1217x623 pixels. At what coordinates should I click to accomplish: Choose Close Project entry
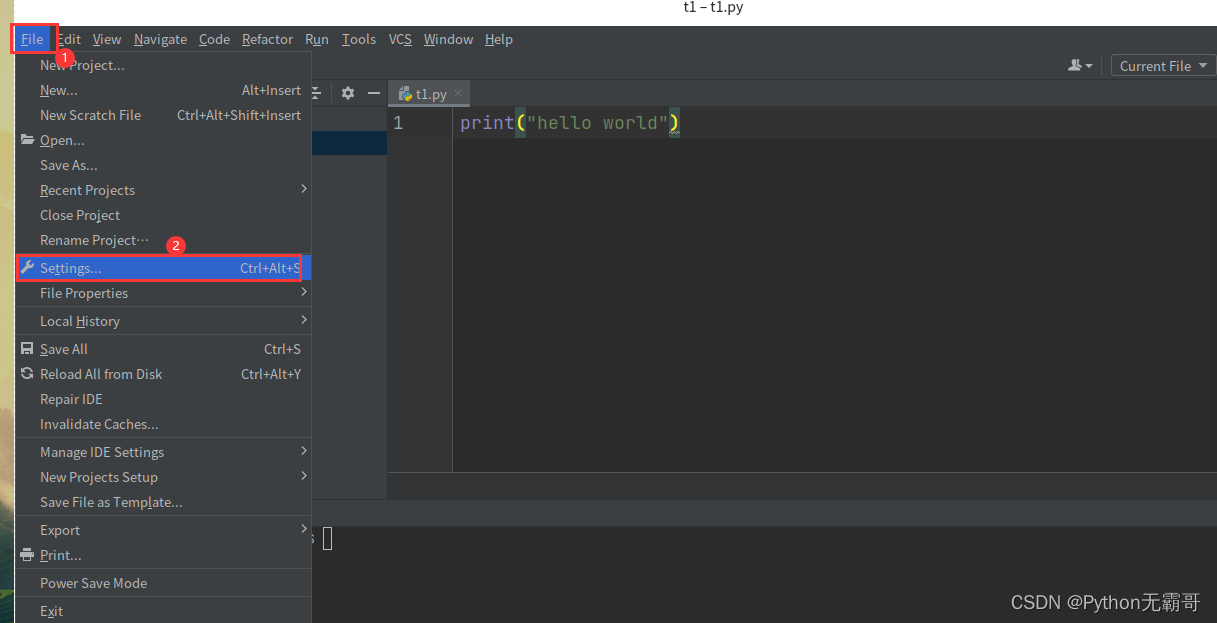click(x=163, y=215)
